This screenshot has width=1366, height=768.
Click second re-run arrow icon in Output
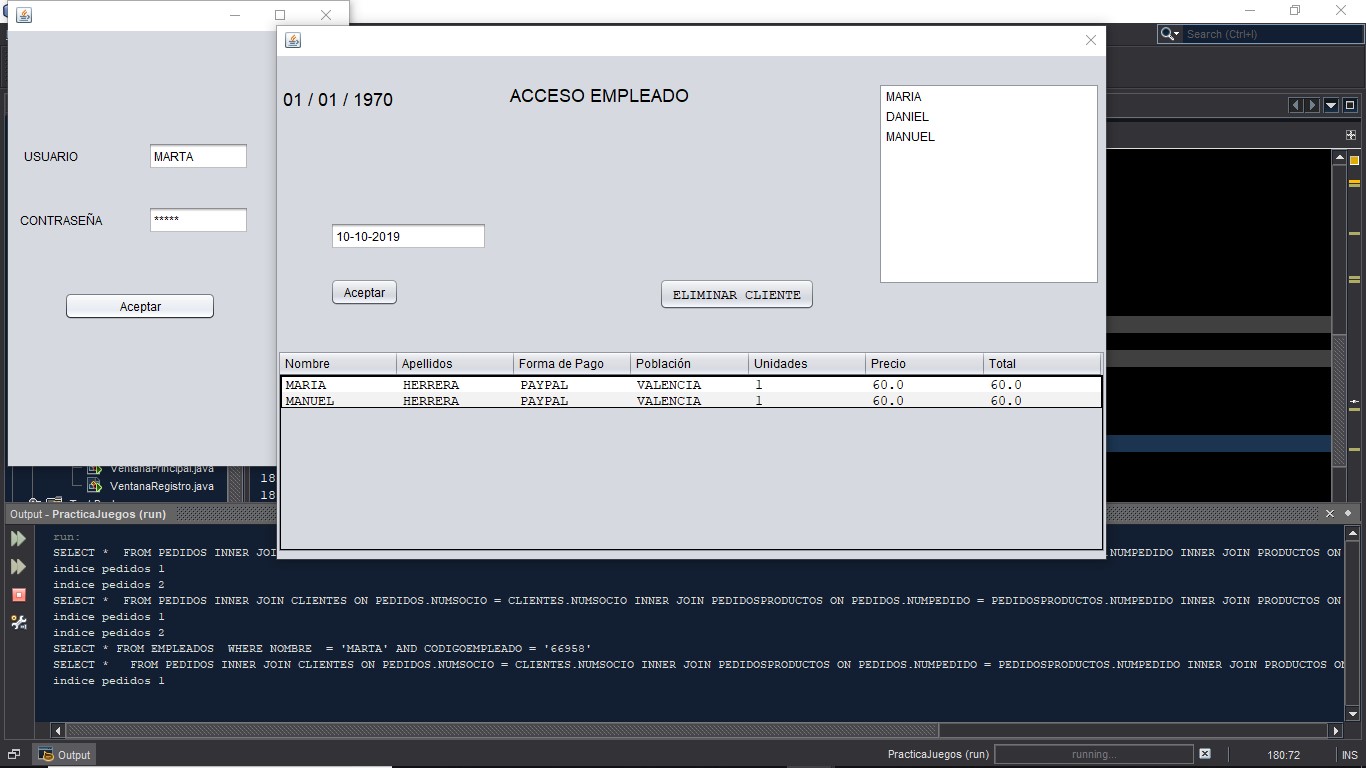18,566
